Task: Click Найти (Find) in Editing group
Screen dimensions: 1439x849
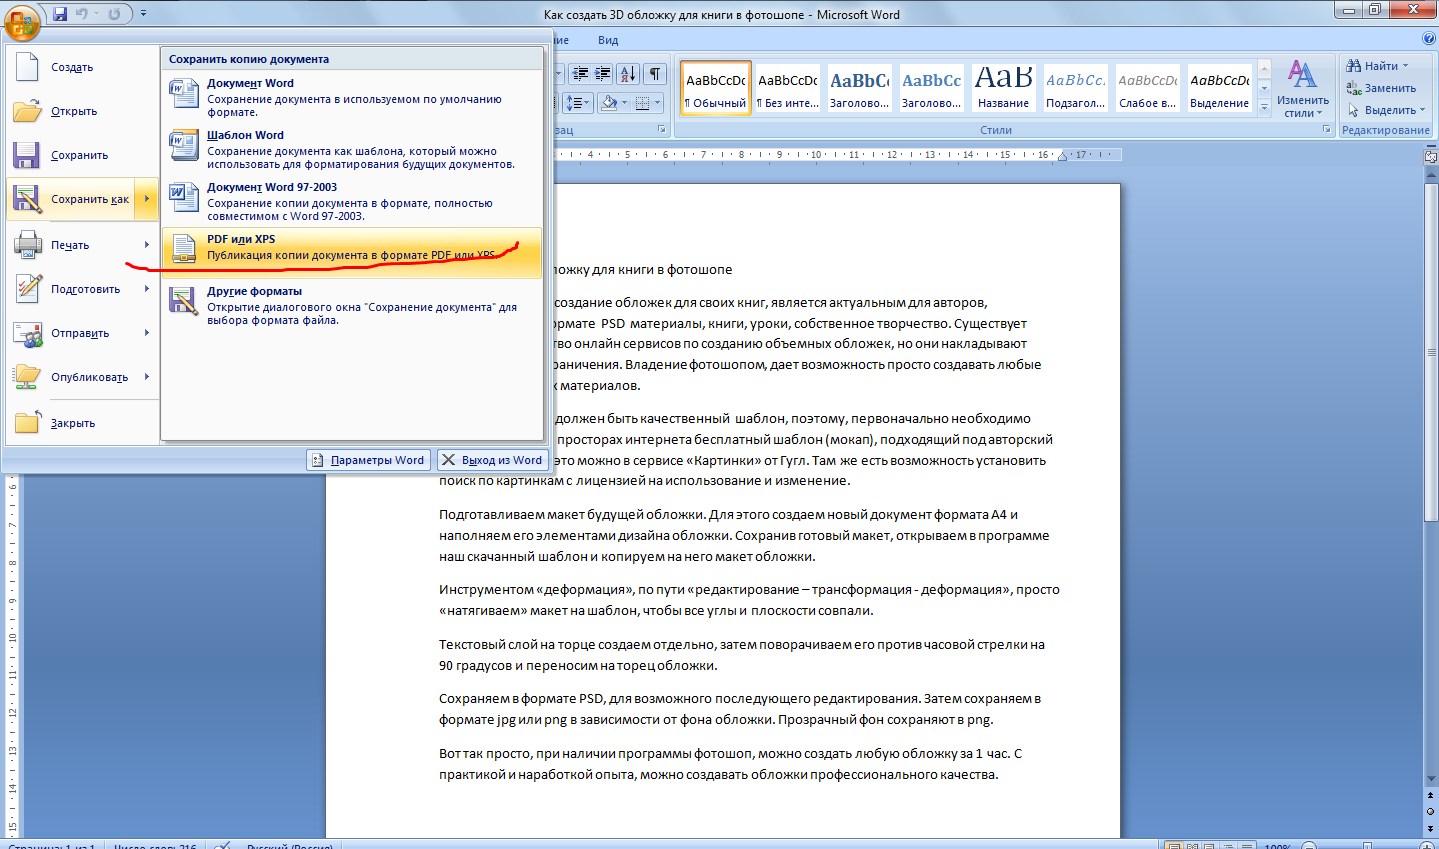Action: tap(1378, 66)
